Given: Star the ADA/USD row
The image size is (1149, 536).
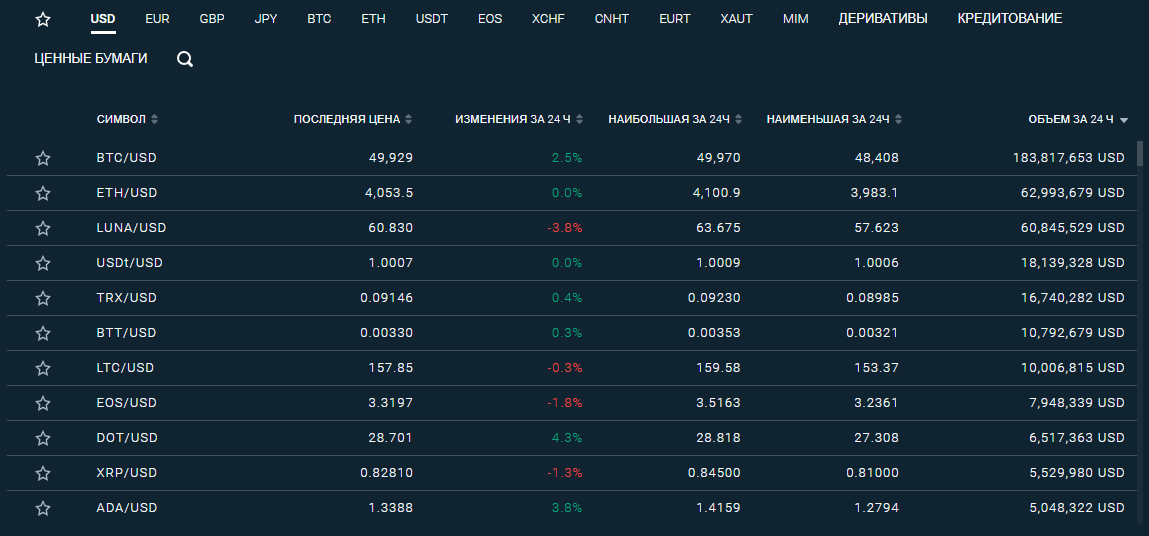Looking at the screenshot, I should 43,508.
